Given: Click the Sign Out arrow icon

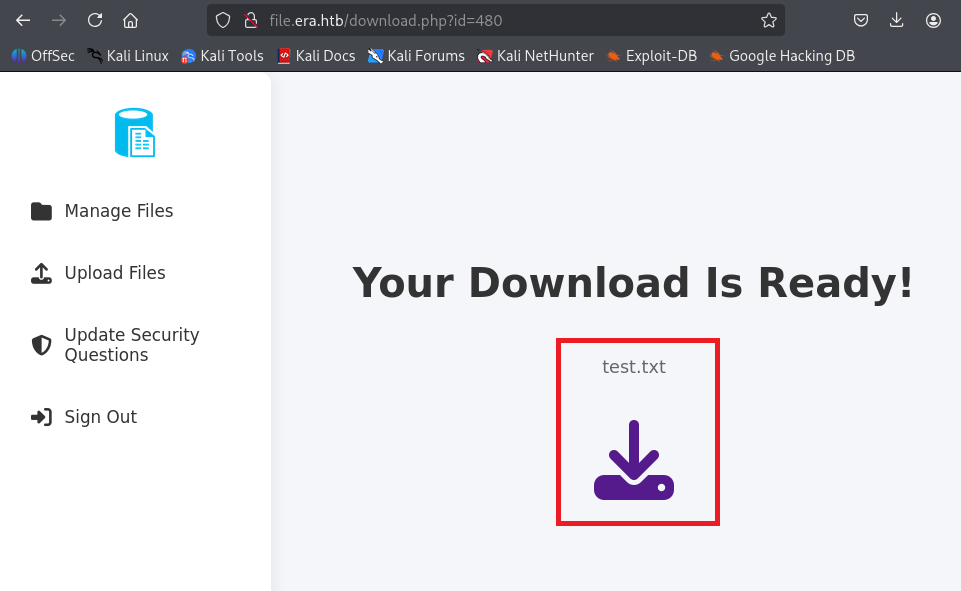Looking at the screenshot, I should [41, 417].
